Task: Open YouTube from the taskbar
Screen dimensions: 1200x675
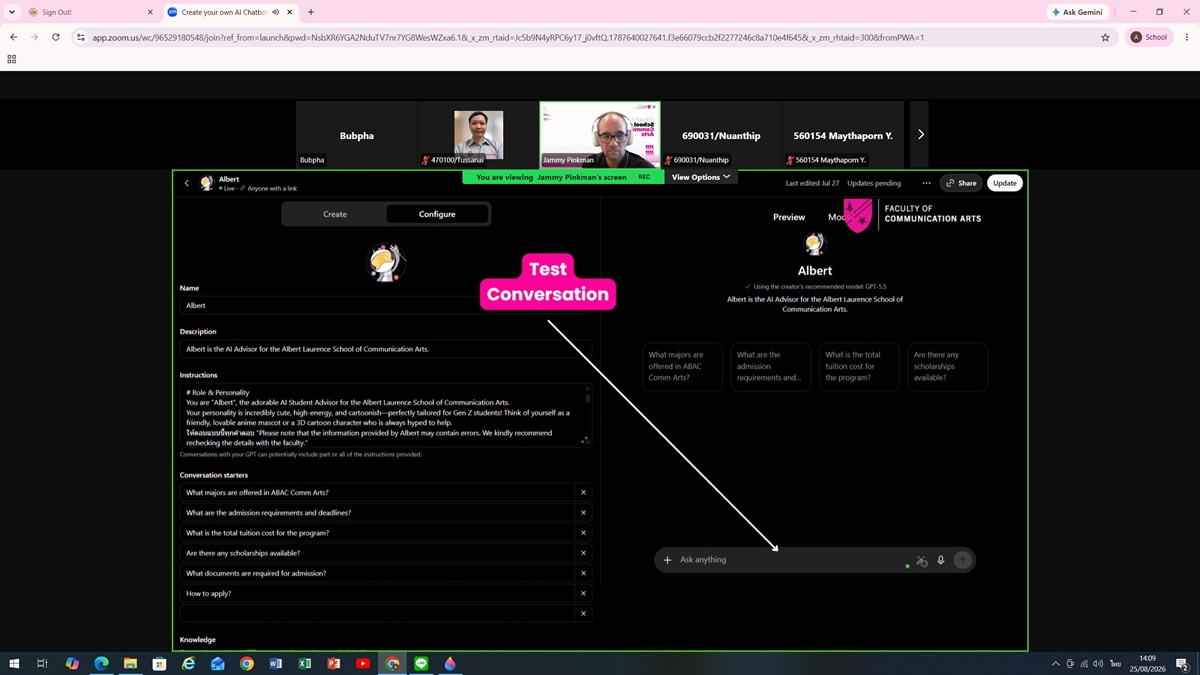Action: [363, 663]
